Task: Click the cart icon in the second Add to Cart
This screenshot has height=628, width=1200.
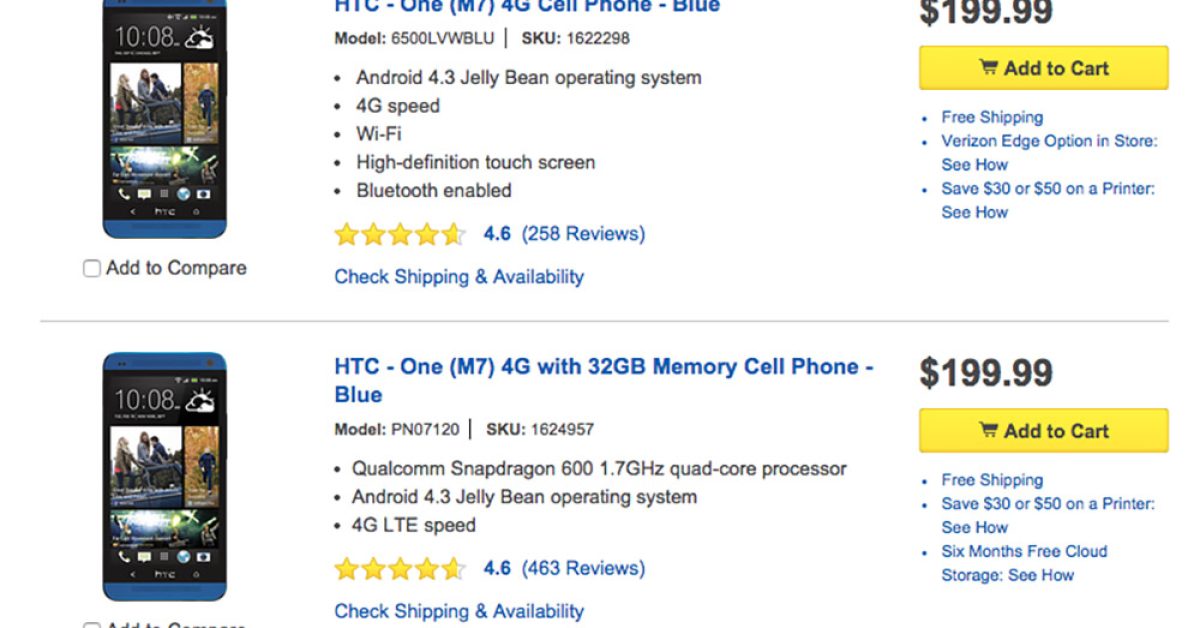Action: (x=988, y=431)
